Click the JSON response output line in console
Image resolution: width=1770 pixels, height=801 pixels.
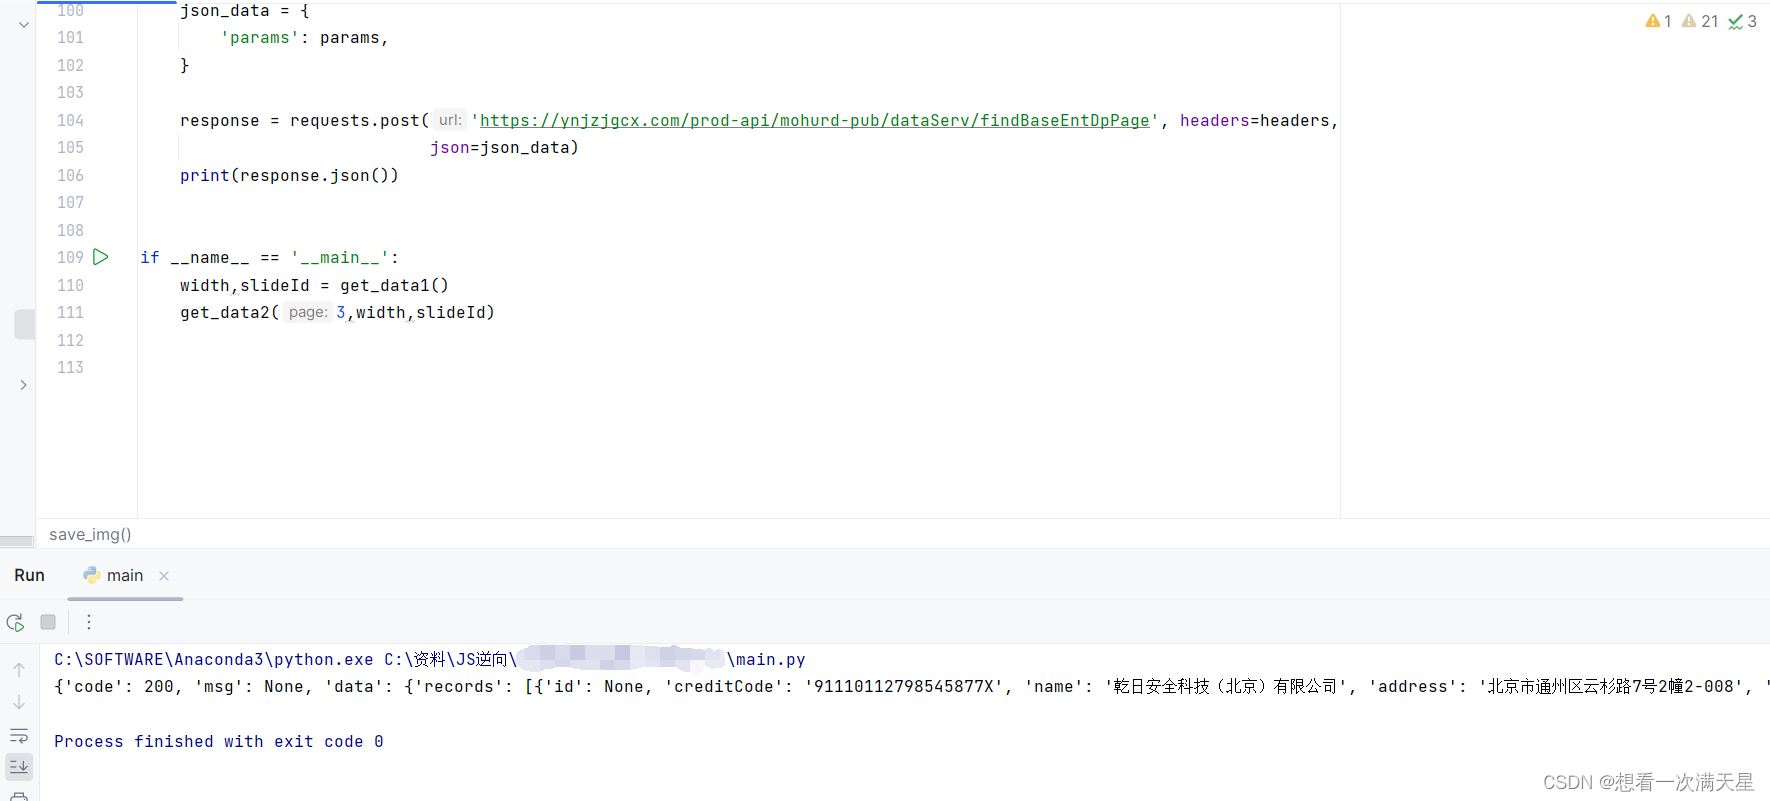(x=911, y=686)
